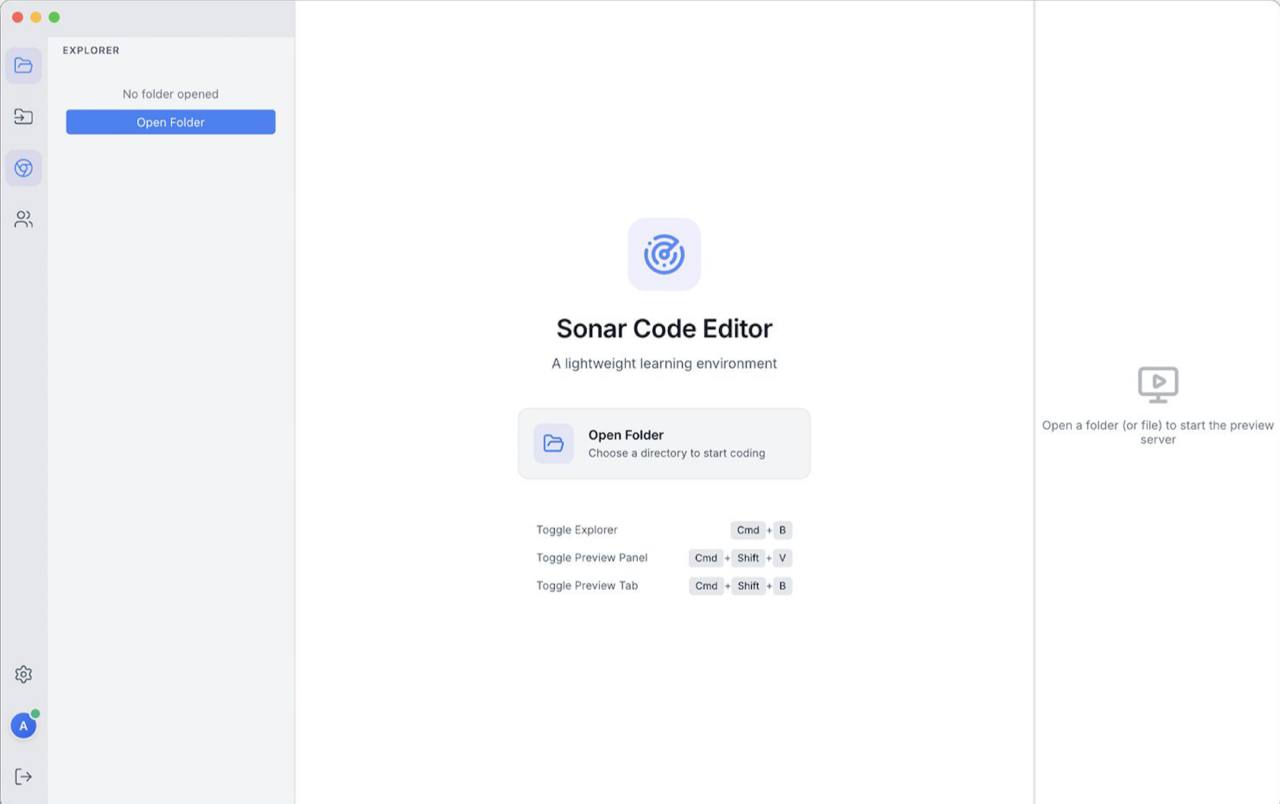This screenshot has width=1280, height=804.
Task: Click the folder icon inside the welcome card
Action: click(553, 443)
